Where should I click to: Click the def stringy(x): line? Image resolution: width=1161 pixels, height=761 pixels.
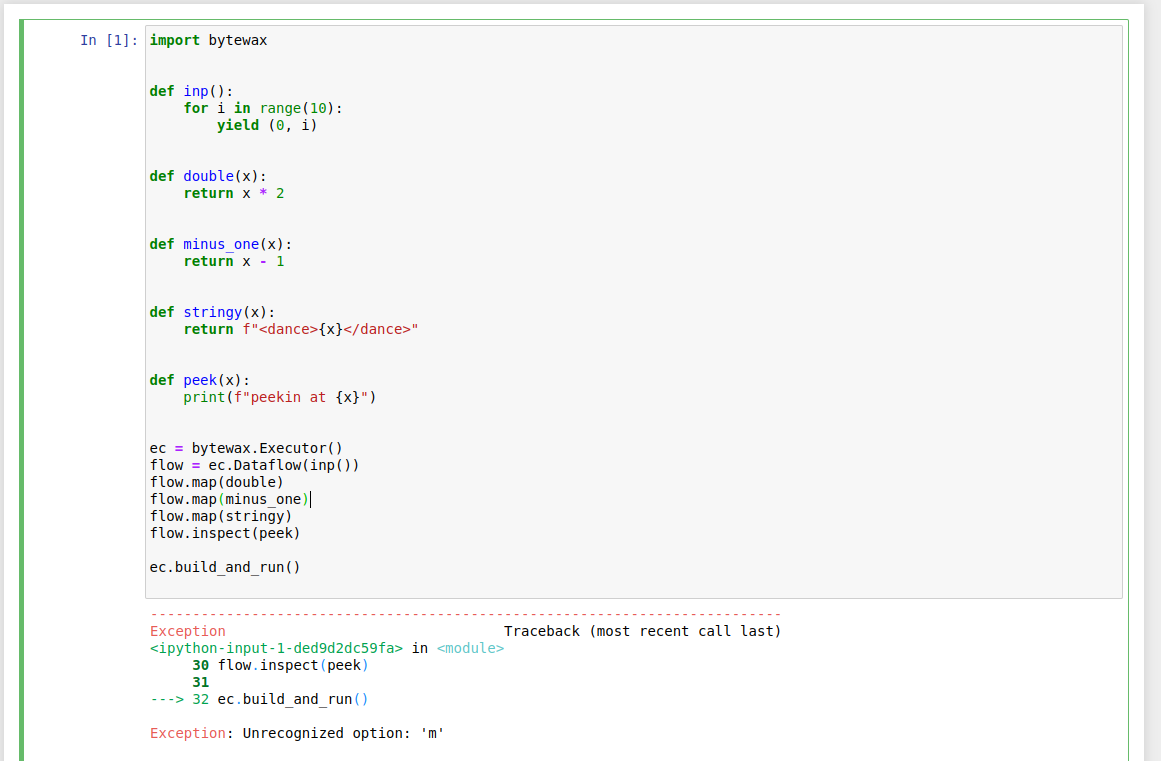point(213,312)
